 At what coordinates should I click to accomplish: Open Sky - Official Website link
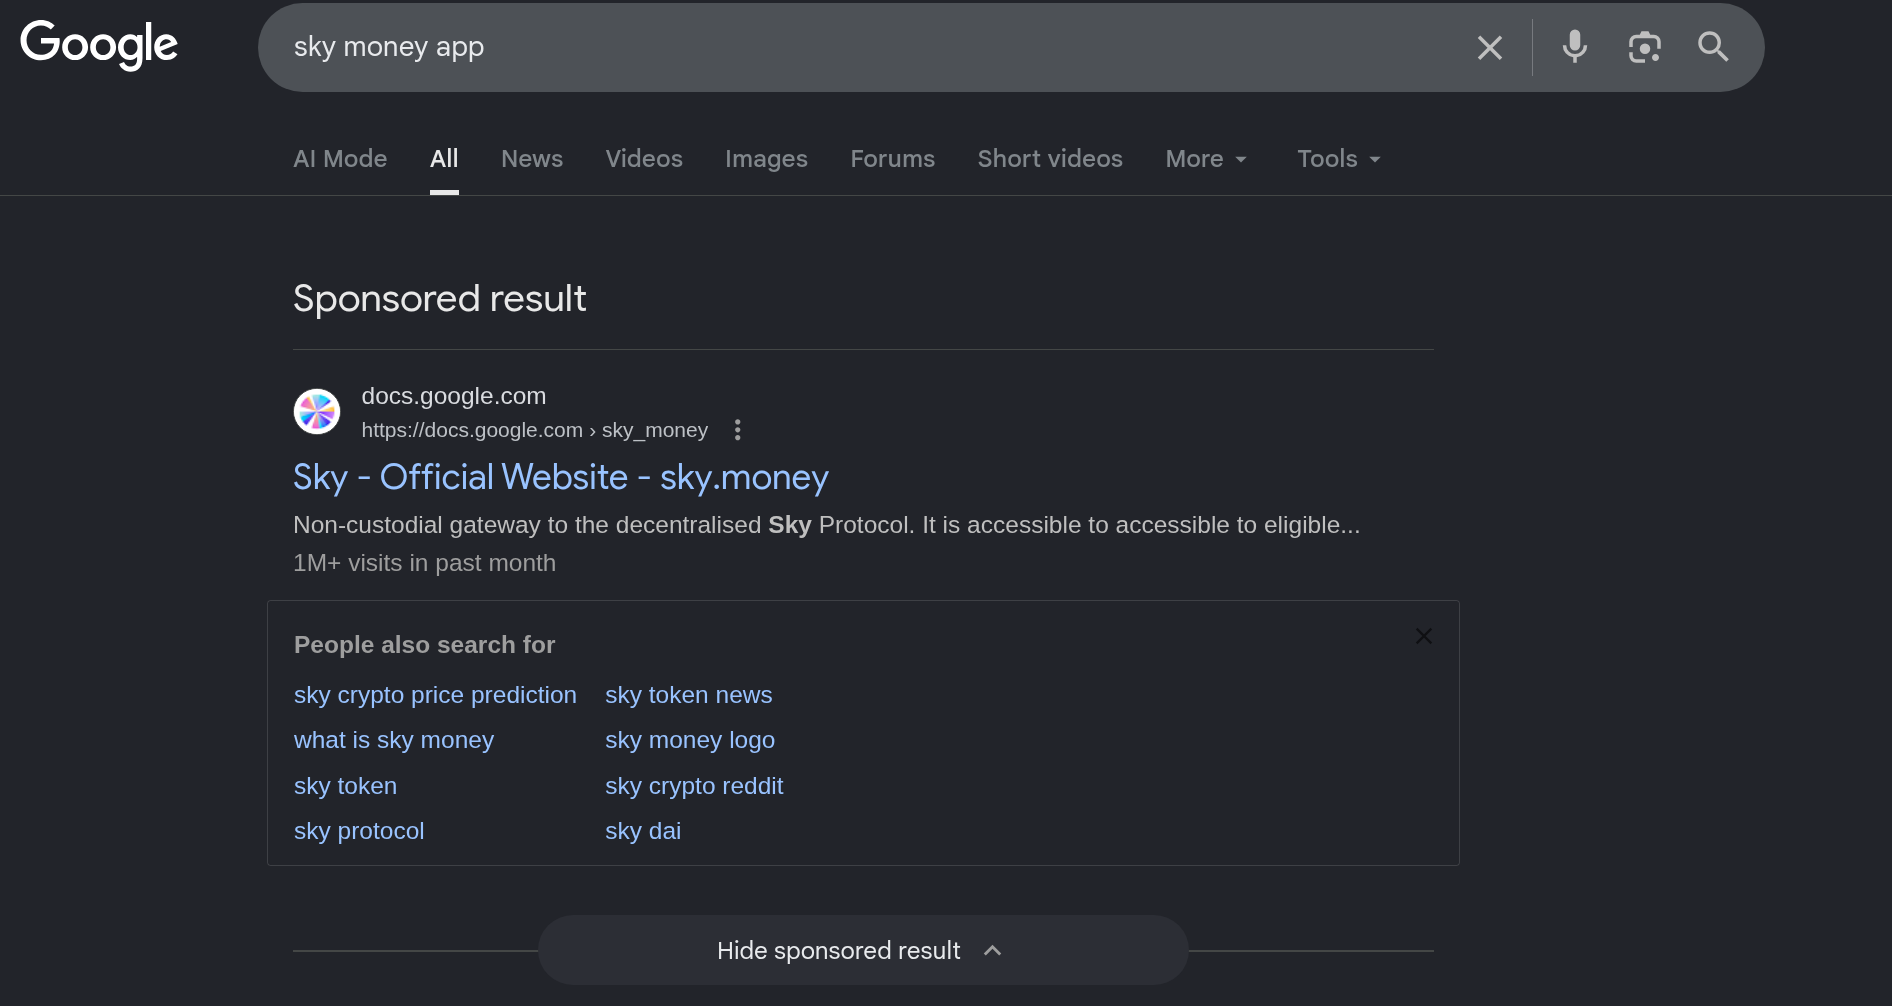pyautogui.click(x=560, y=478)
